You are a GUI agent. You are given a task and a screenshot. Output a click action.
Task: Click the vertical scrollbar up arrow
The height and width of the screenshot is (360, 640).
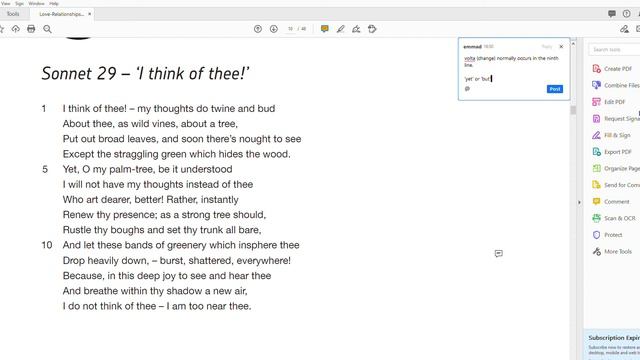[573, 43]
